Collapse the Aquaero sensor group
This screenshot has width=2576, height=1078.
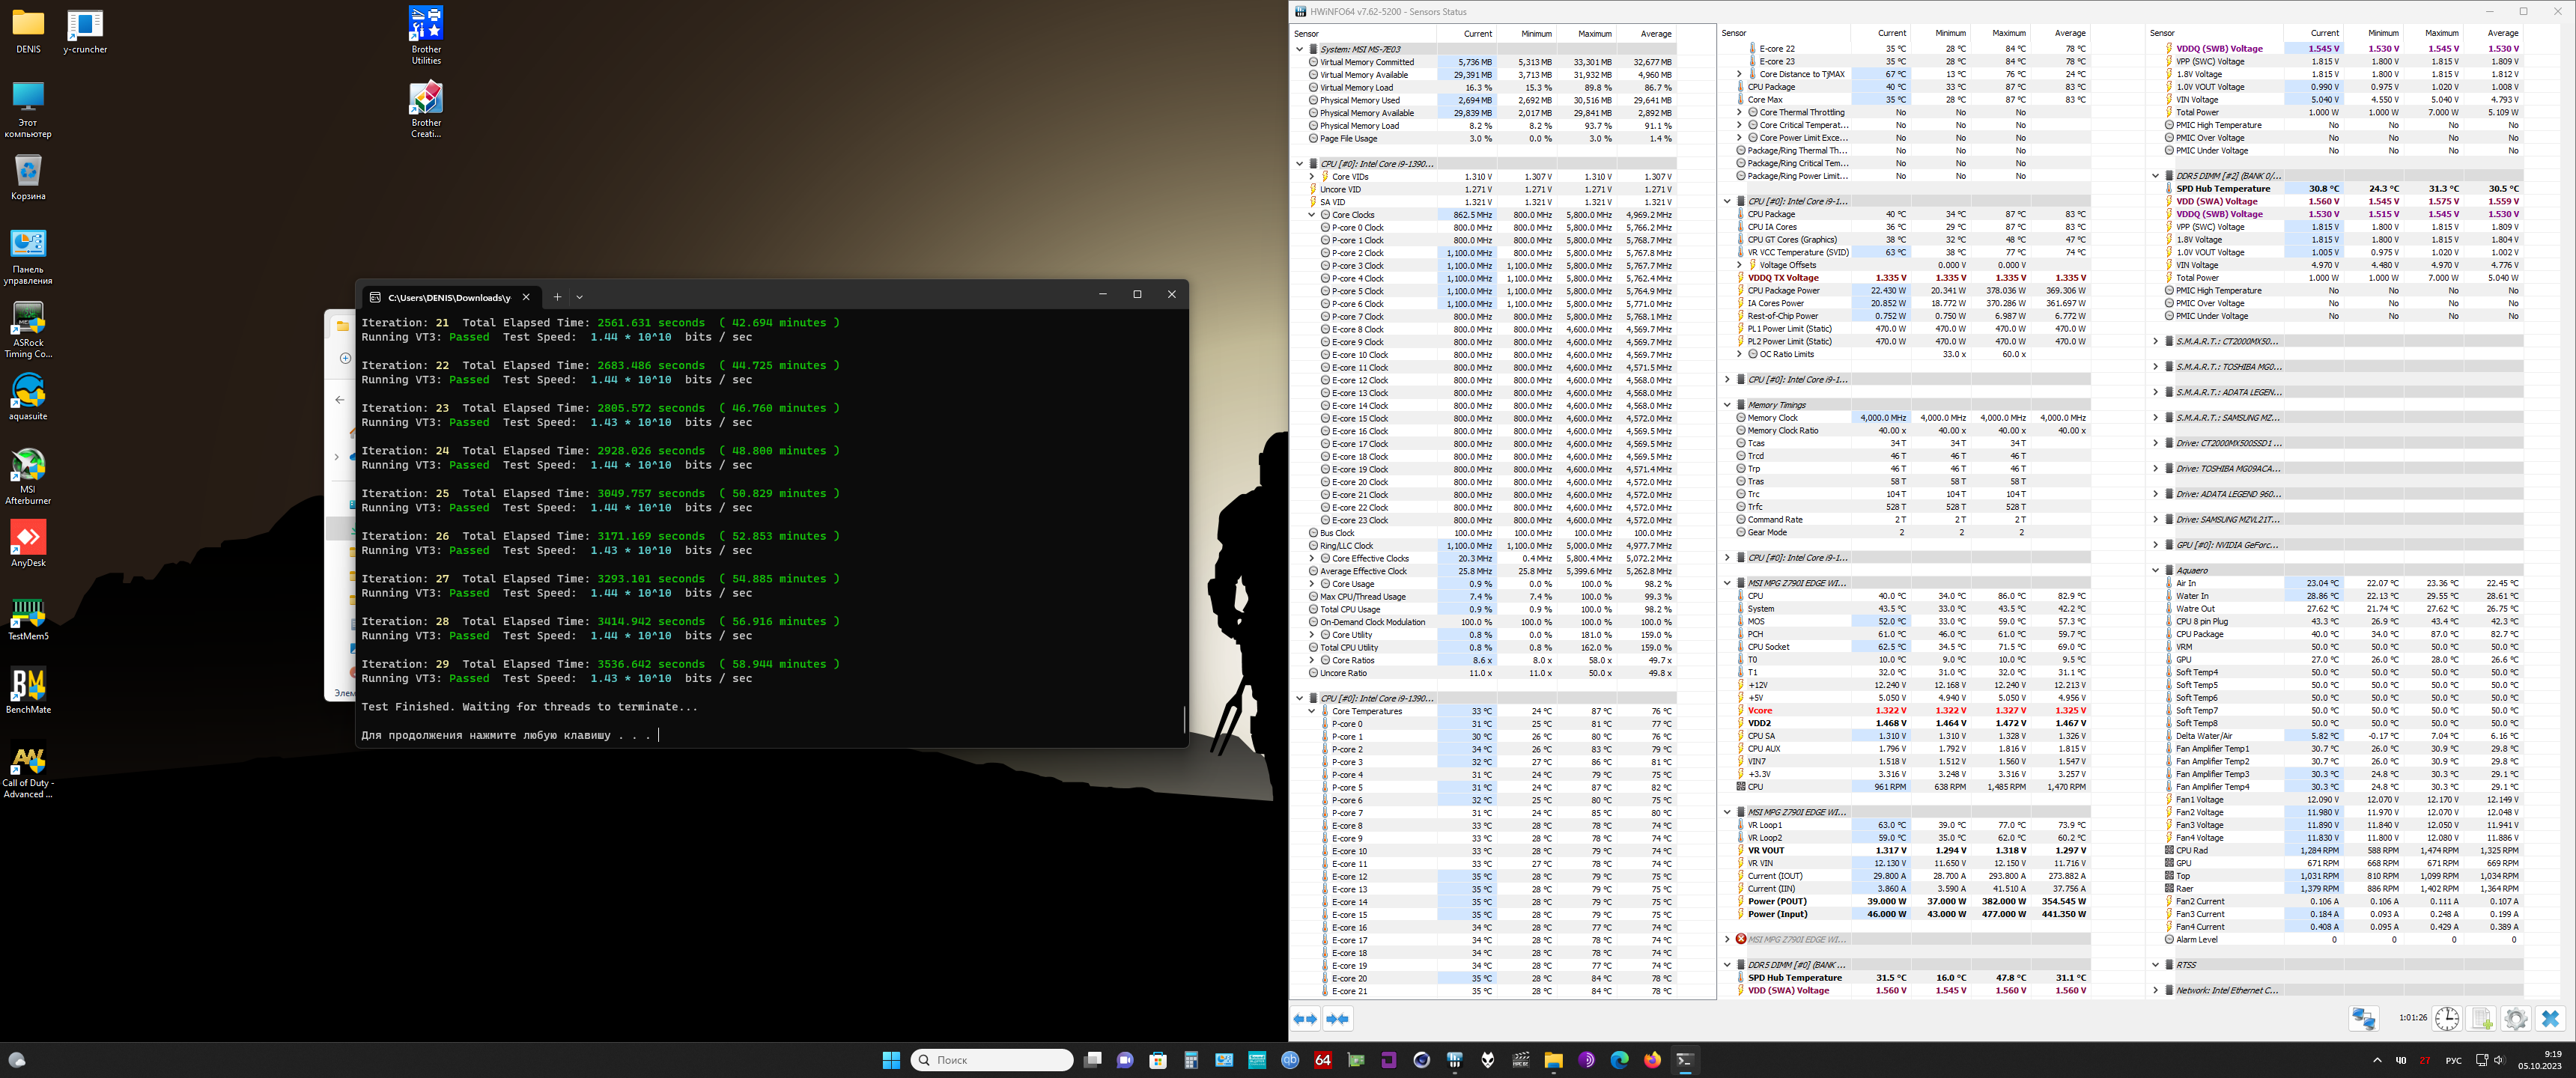[2155, 570]
